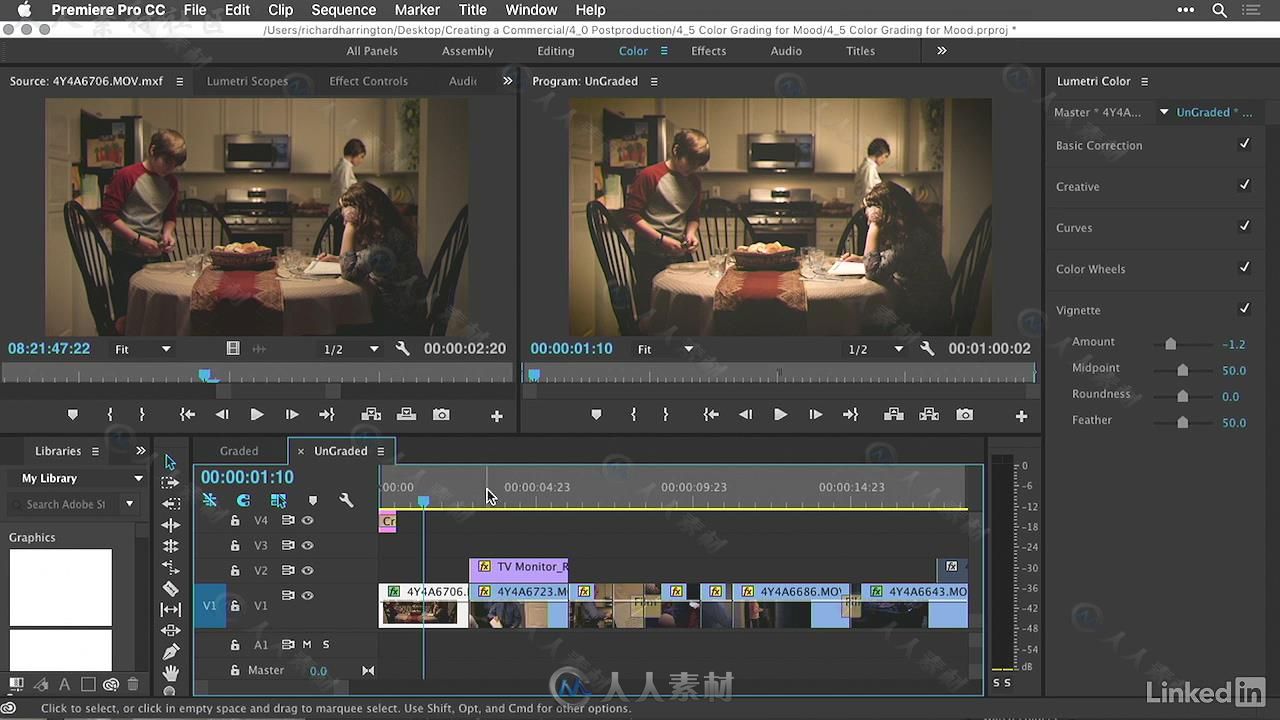Select the Razor tool
The height and width of the screenshot is (720, 1280).
tap(170, 588)
